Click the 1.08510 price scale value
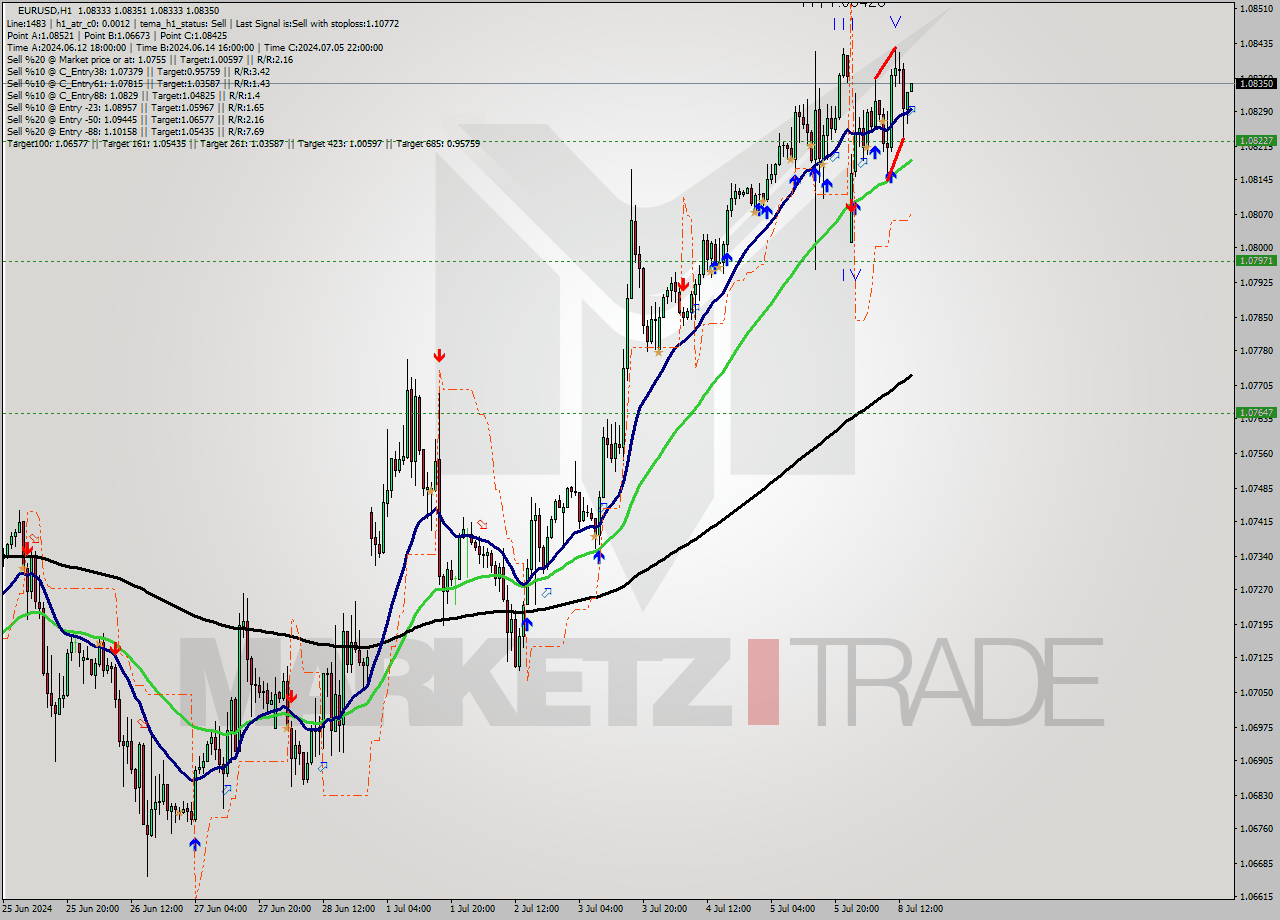 (x=1255, y=9)
